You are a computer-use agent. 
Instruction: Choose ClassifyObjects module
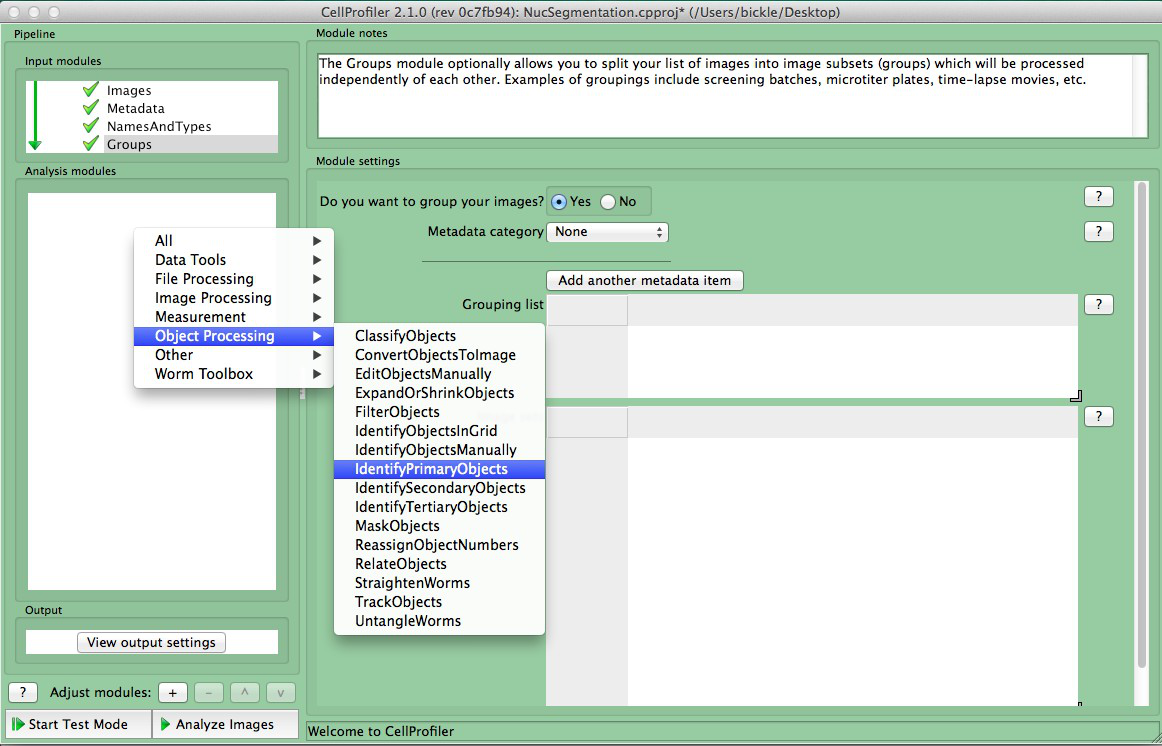439,336
